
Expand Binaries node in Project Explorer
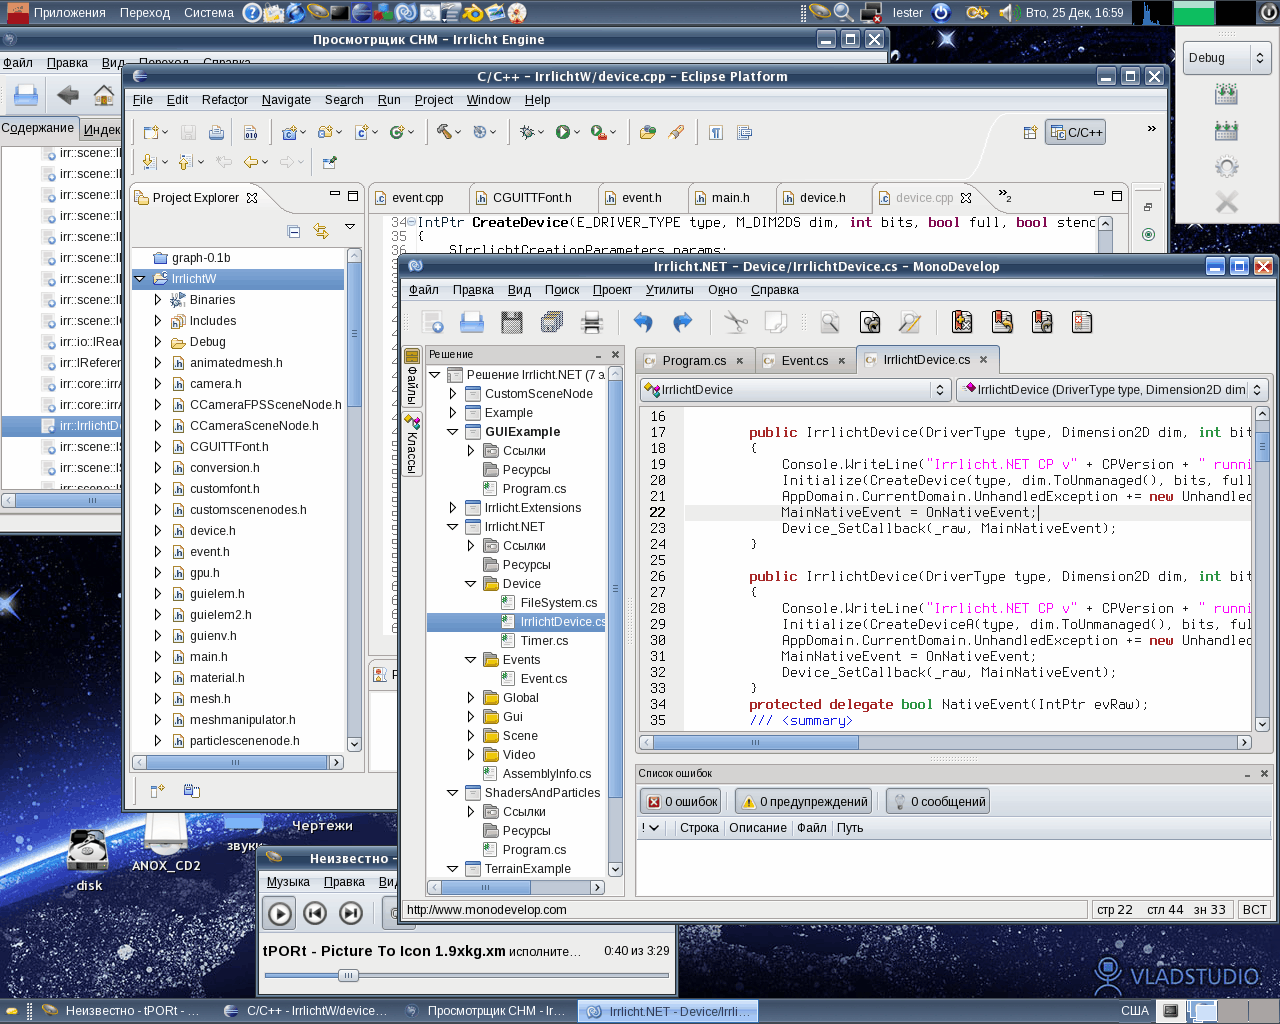158,300
